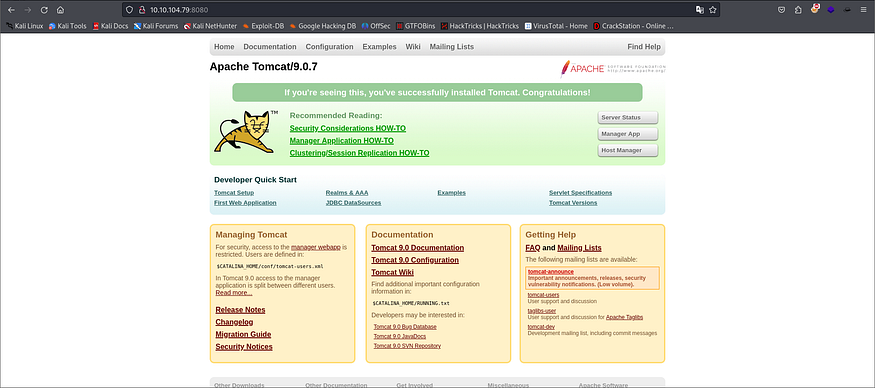Open the First Web Application link
This screenshot has width=875, height=388.
tap(245, 203)
